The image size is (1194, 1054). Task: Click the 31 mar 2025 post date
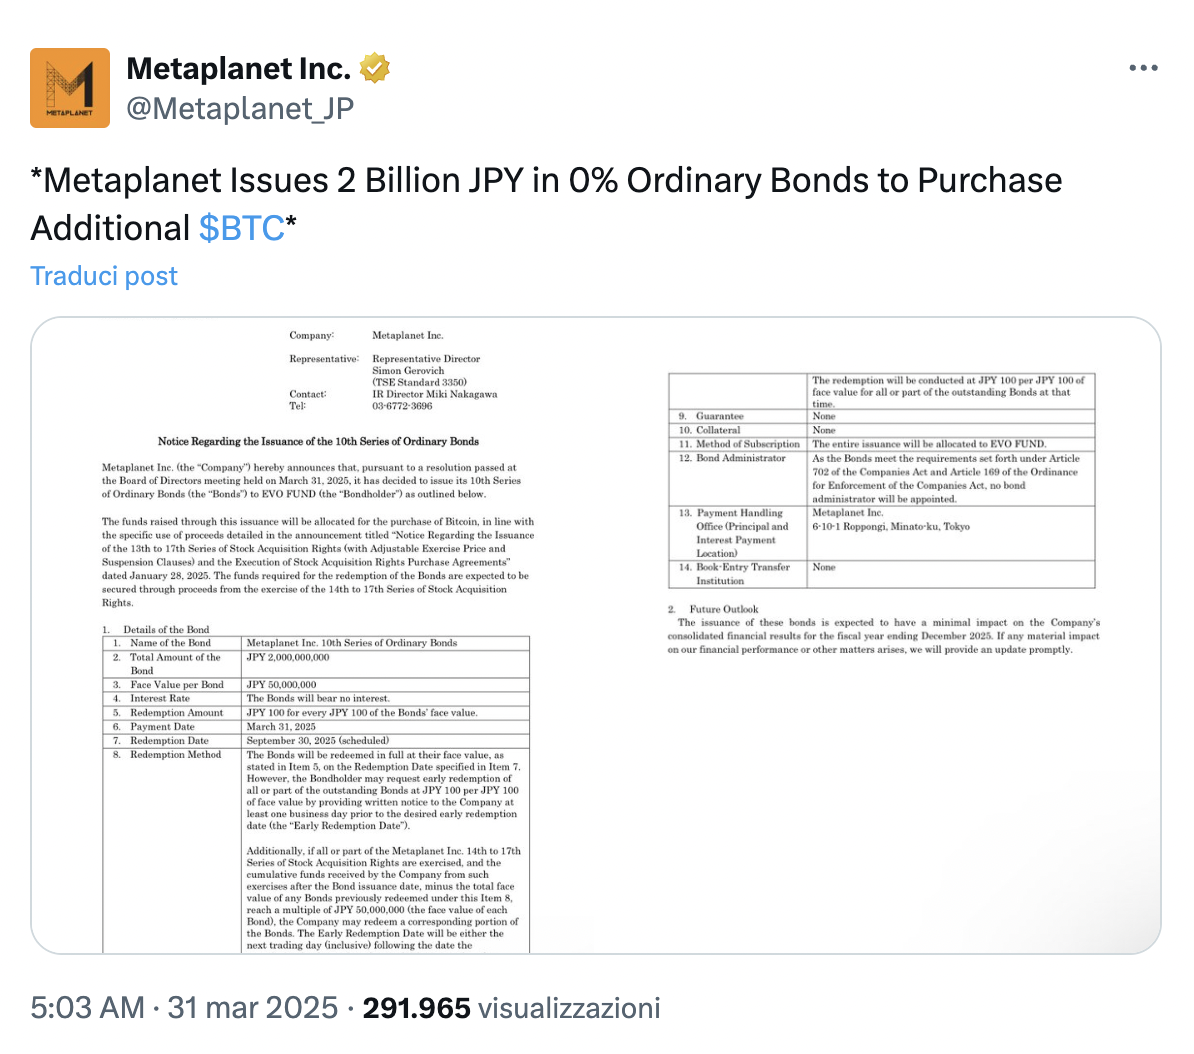click(253, 1007)
